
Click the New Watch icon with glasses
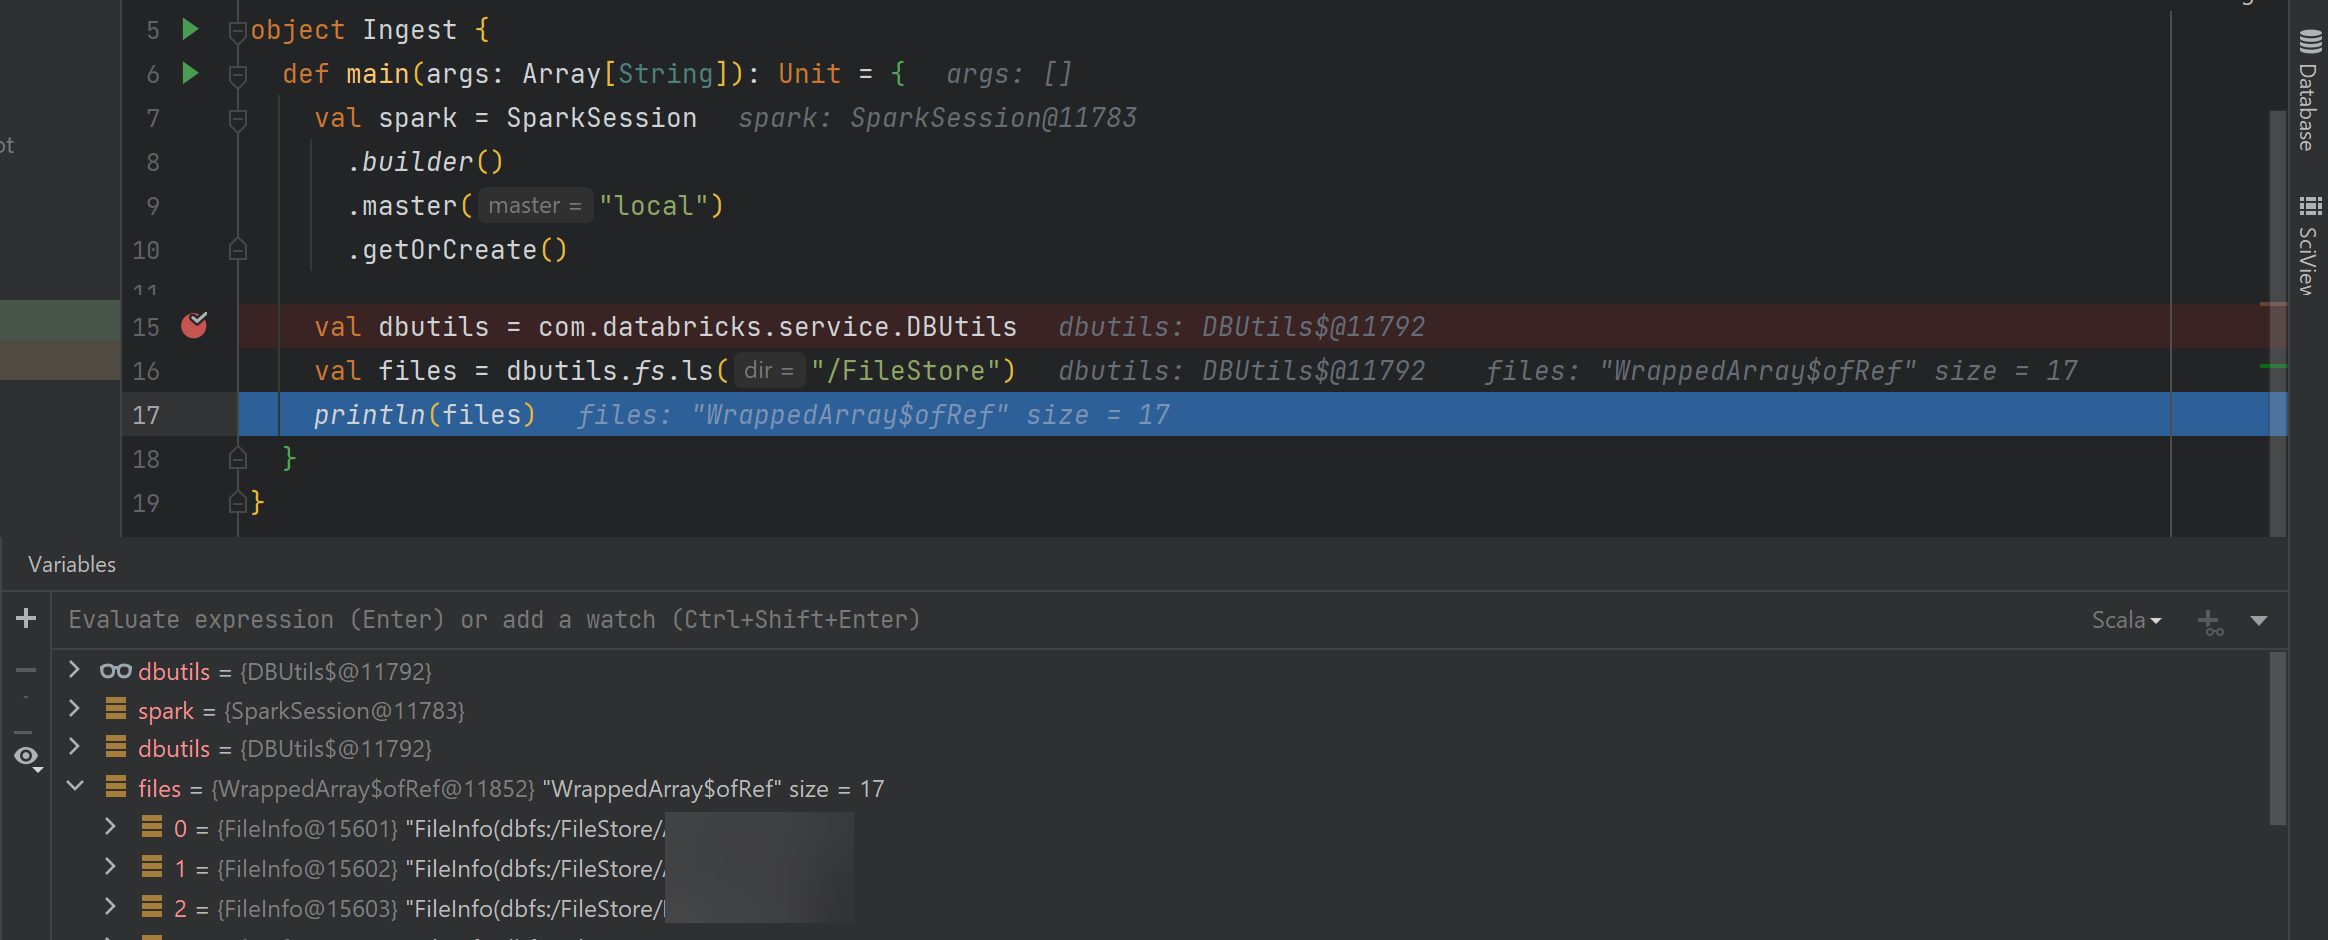[2208, 621]
